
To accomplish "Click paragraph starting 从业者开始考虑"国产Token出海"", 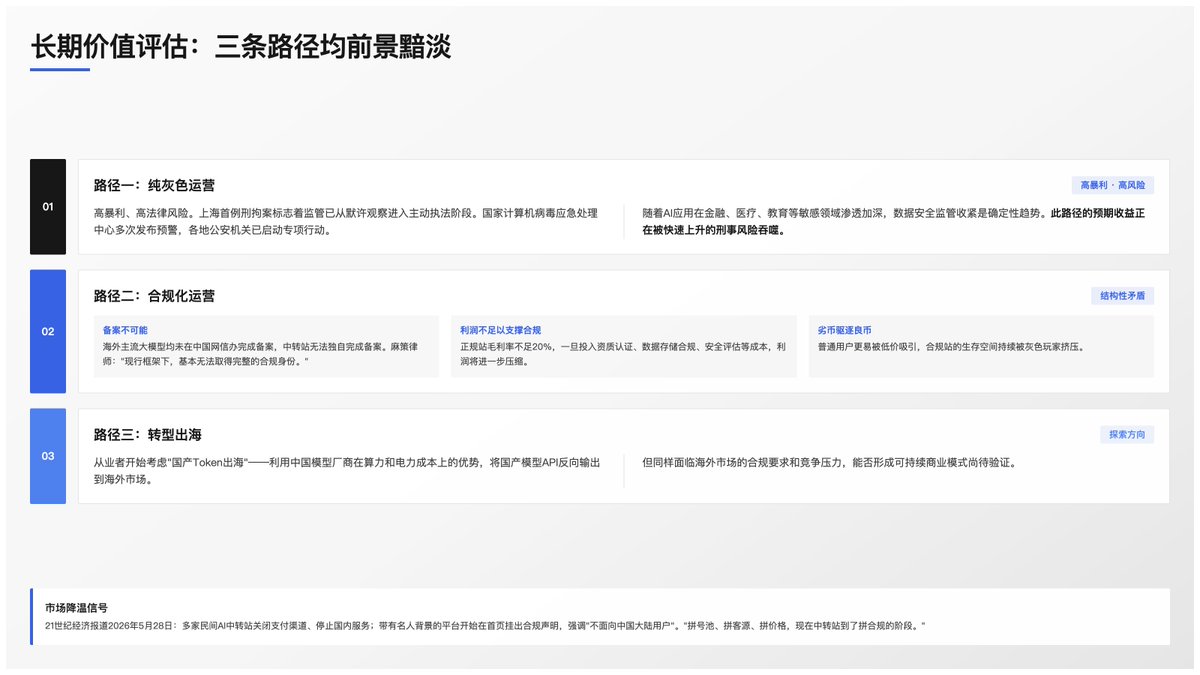I will (346, 471).
